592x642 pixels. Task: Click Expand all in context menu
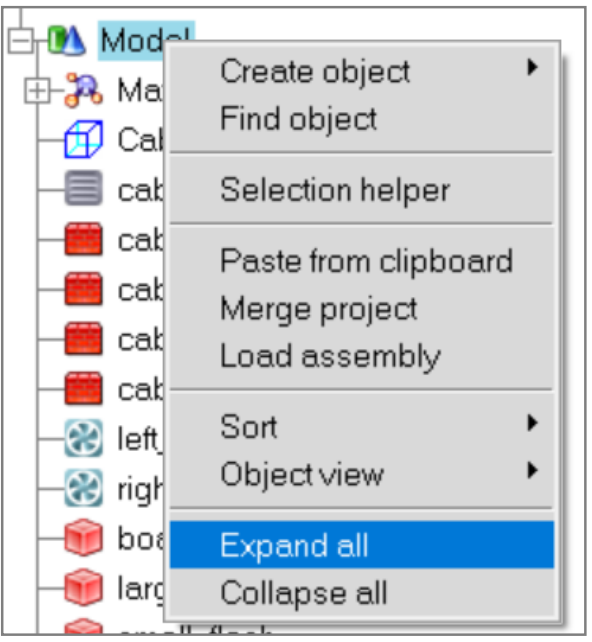(x=362, y=545)
